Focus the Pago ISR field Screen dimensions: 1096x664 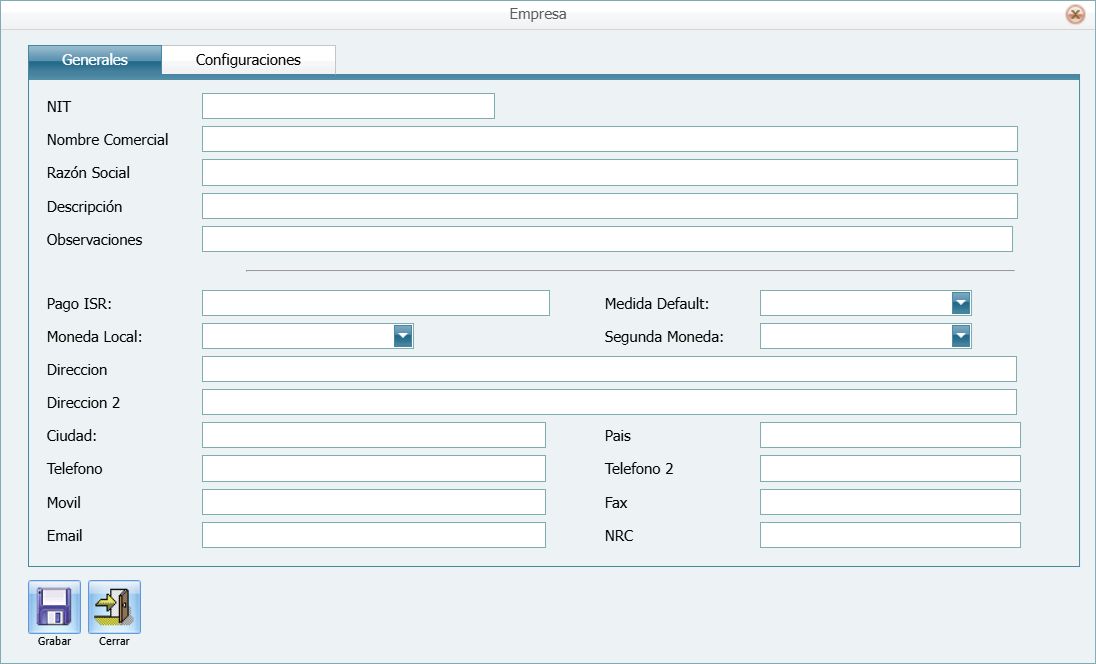pyautogui.click(x=375, y=303)
